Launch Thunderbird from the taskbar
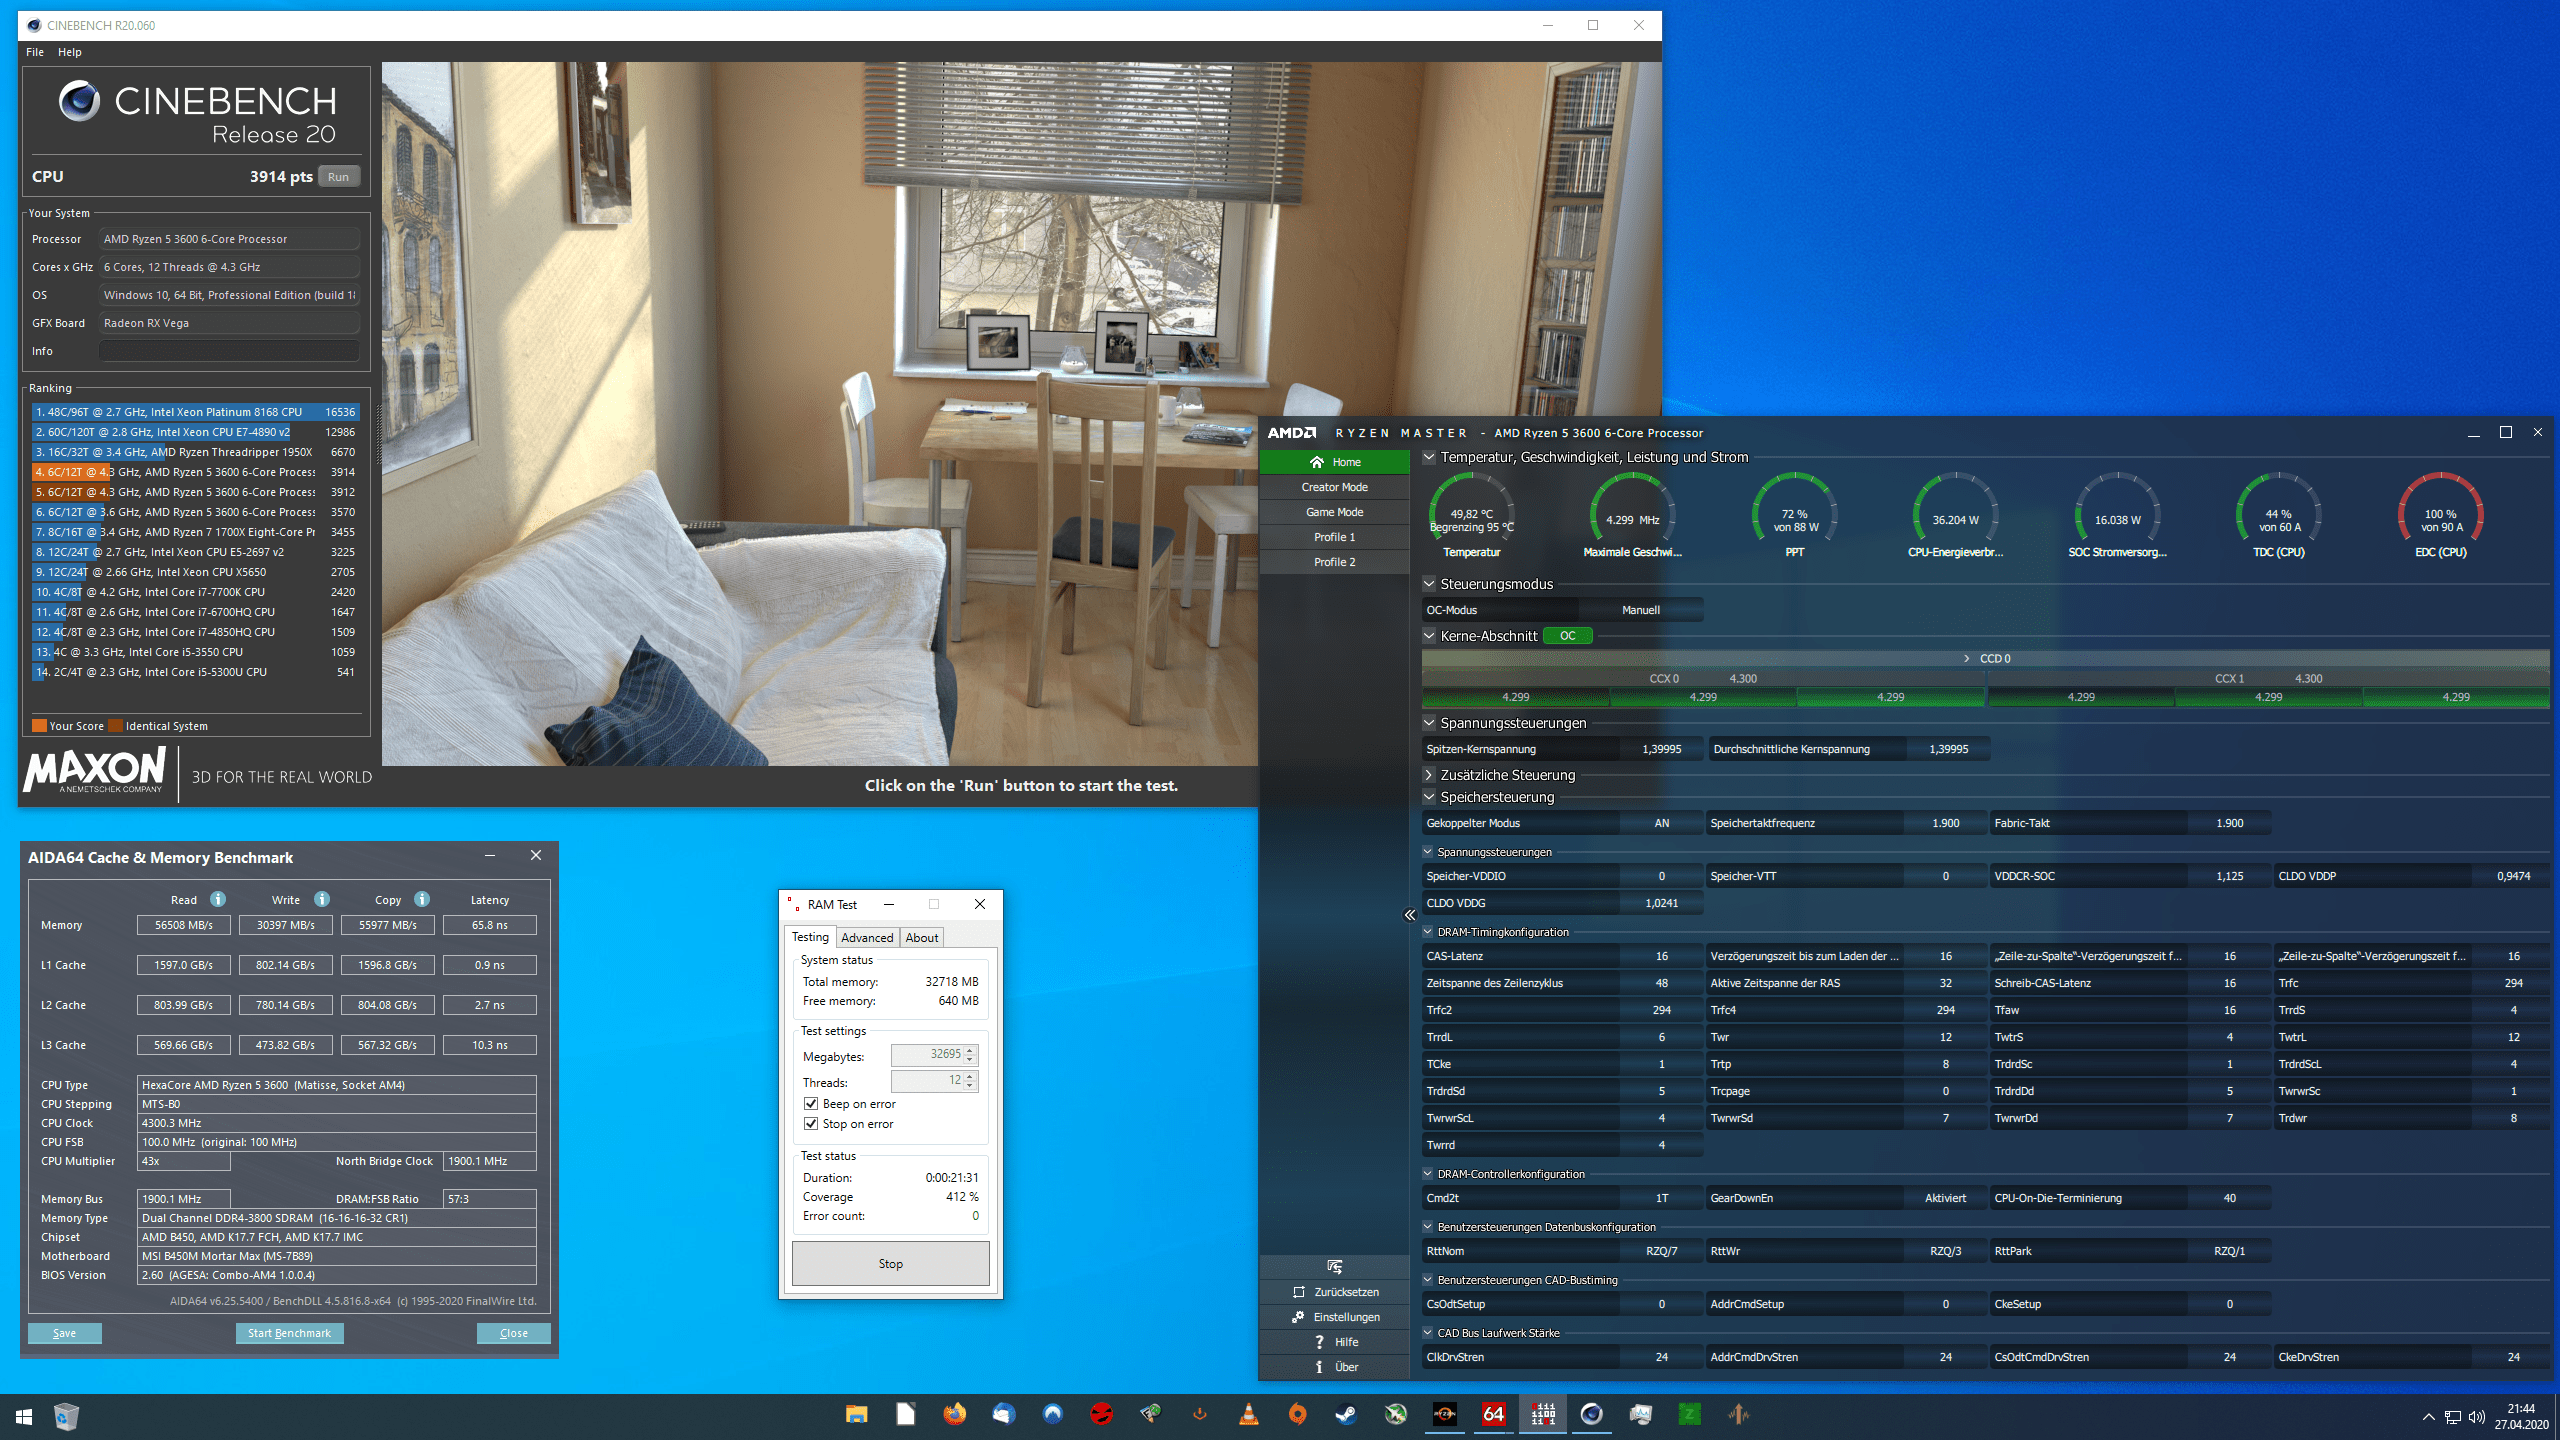Image resolution: width=2560 pixels, height=1440 pixels. [x=1003, y=1414]
